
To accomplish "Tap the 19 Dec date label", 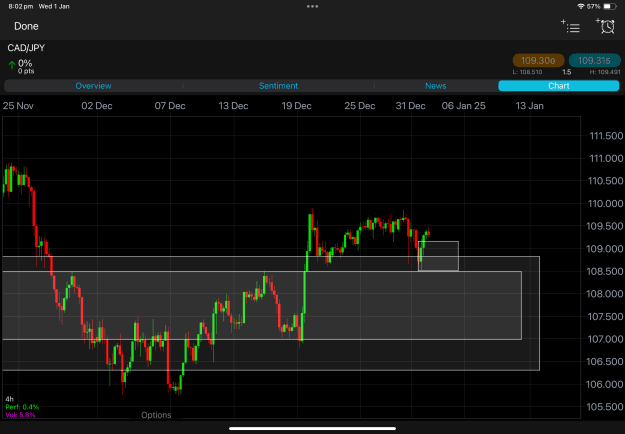I will 296,106.
